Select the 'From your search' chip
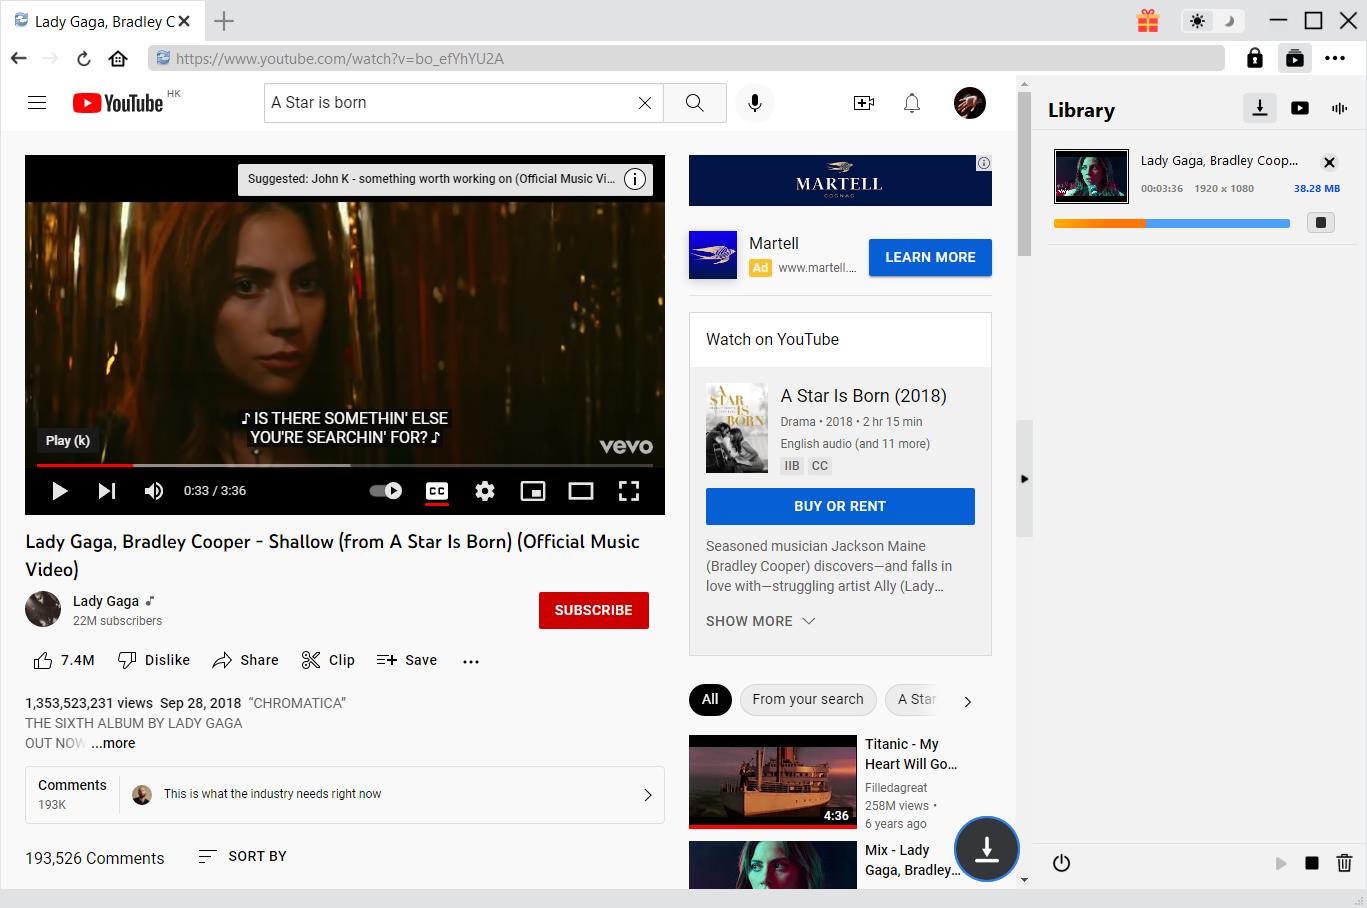This screenshot has height=908, width=1367. point(807,700)
